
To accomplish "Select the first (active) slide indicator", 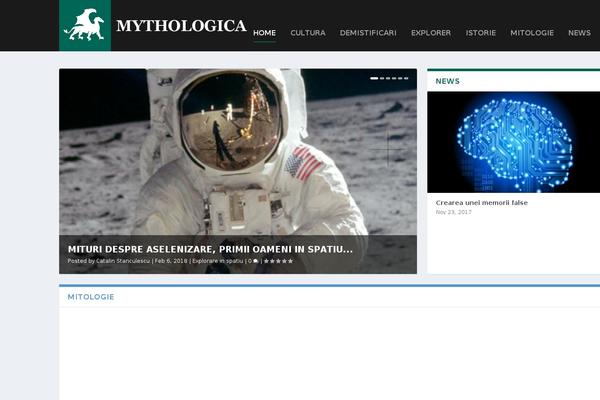I will pyautogui.click(x=374, y=78).
